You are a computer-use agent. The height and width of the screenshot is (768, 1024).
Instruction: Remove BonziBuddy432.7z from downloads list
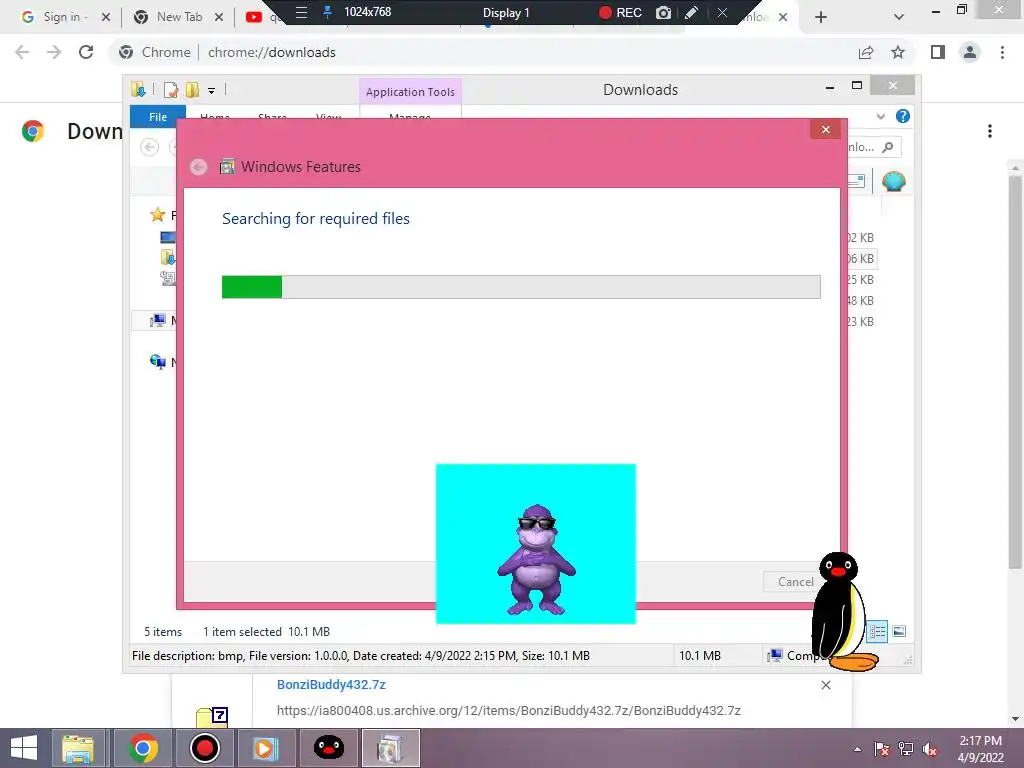(826, 684)
